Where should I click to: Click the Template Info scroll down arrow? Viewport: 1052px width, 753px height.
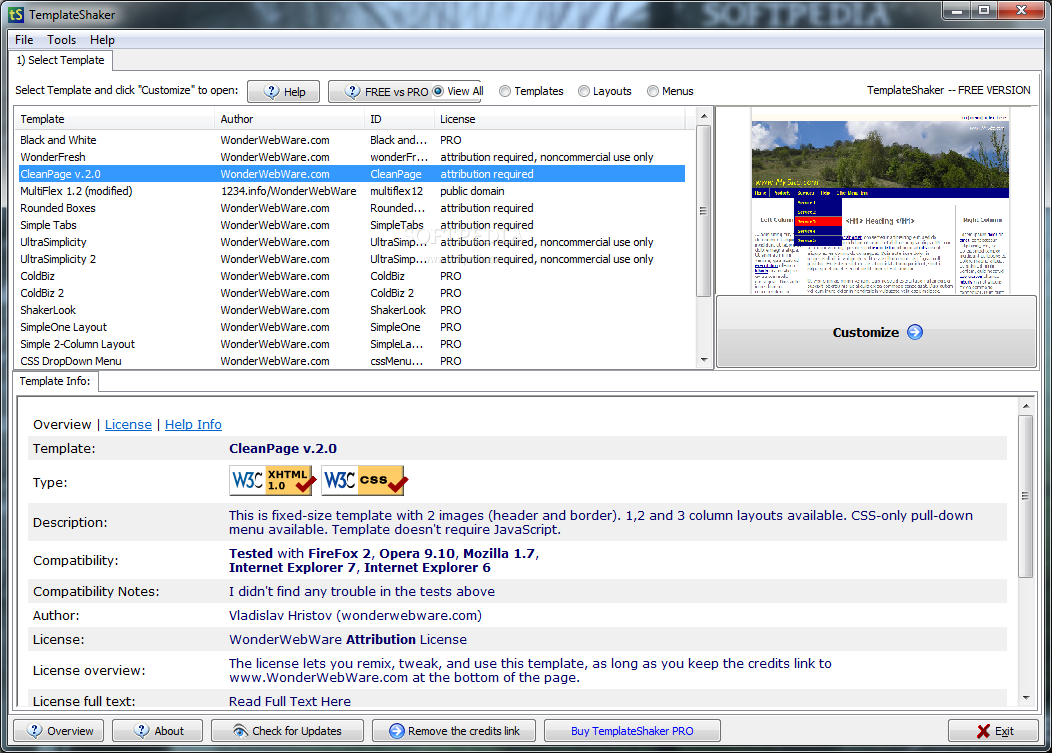pos(1025,698)
